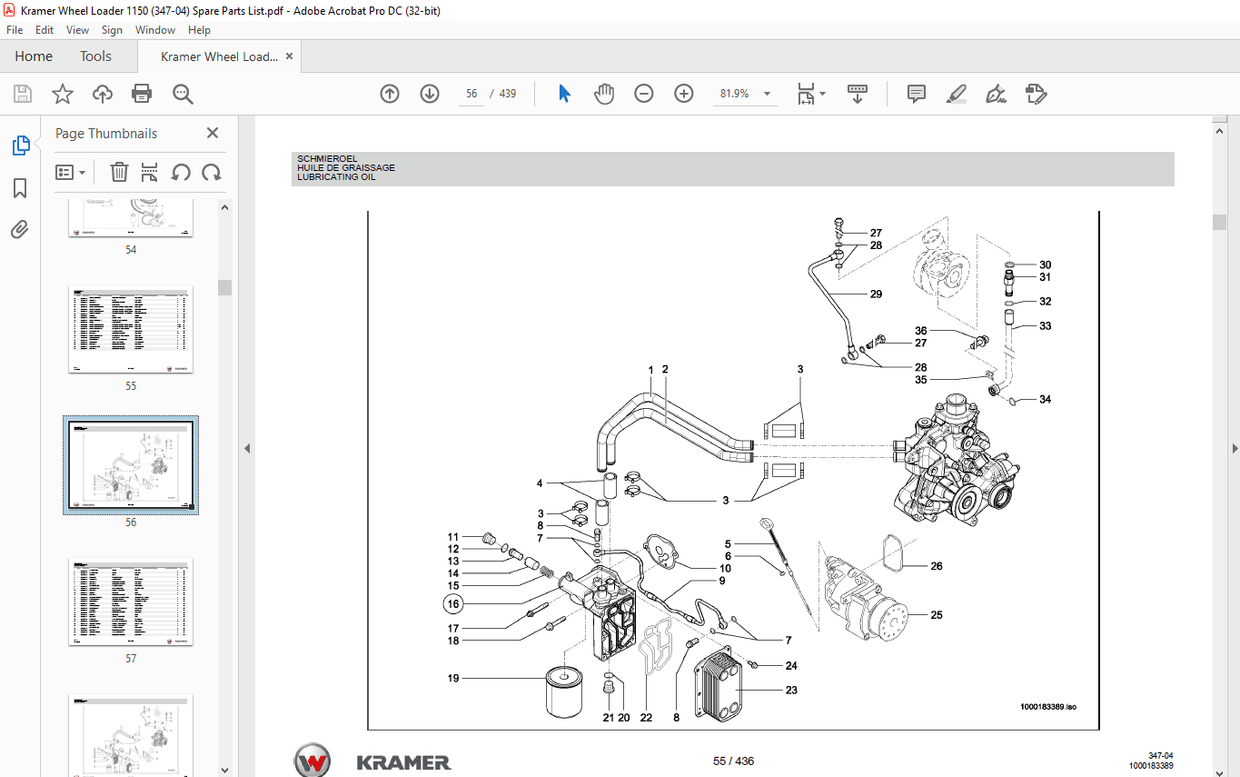Viewport: 1240px width, 777px height.
Task: Open the Comment tool
Action: [915, 93]
